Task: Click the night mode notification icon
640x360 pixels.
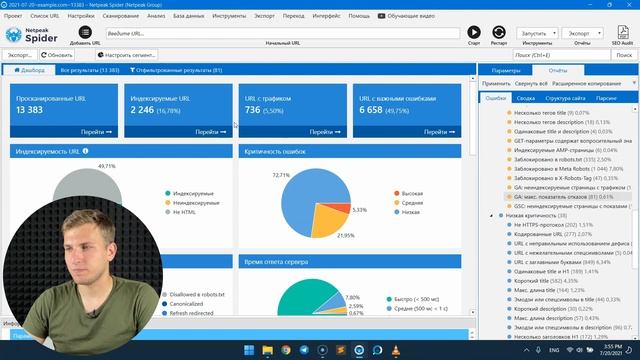Action: pos(629,350)
